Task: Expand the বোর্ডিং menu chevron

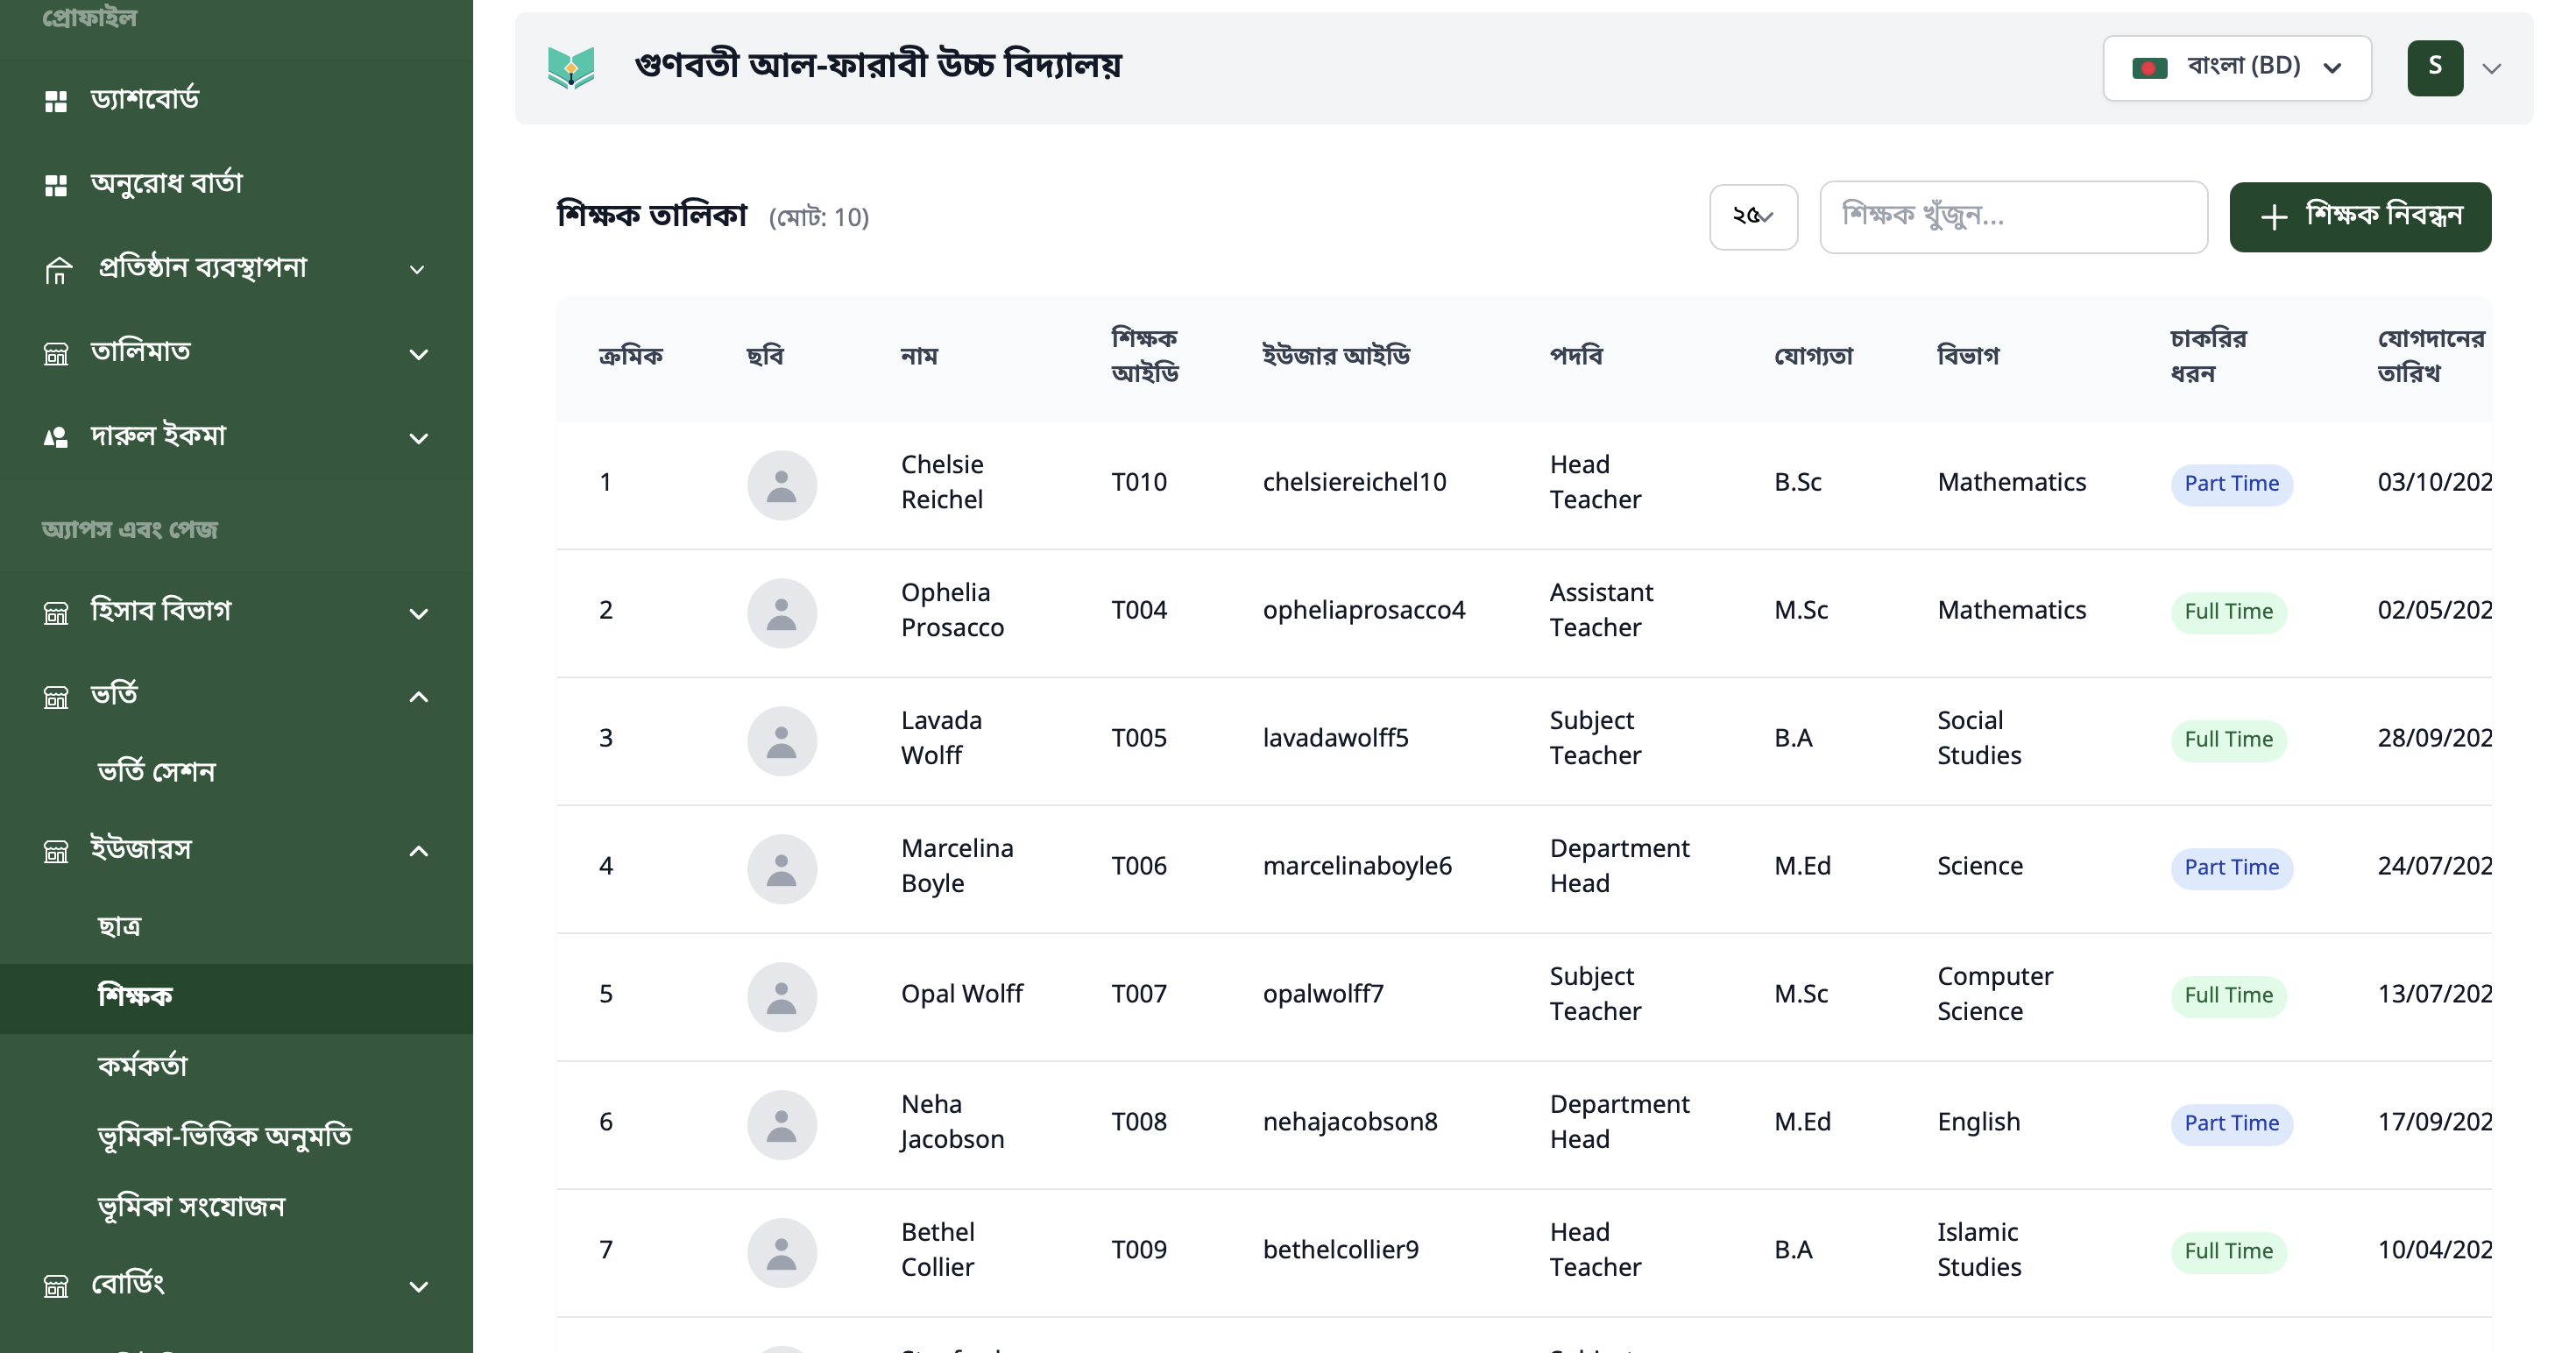Action: coord(419,1286)
